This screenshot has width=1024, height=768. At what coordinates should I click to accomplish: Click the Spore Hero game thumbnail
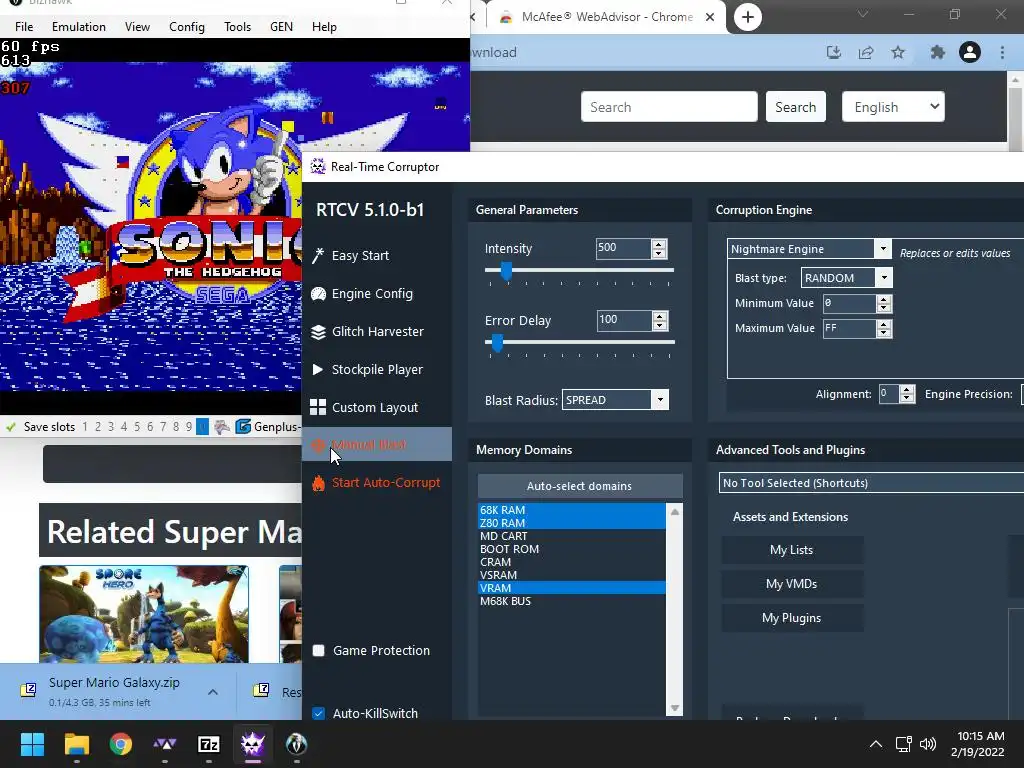tap(144, 614)
